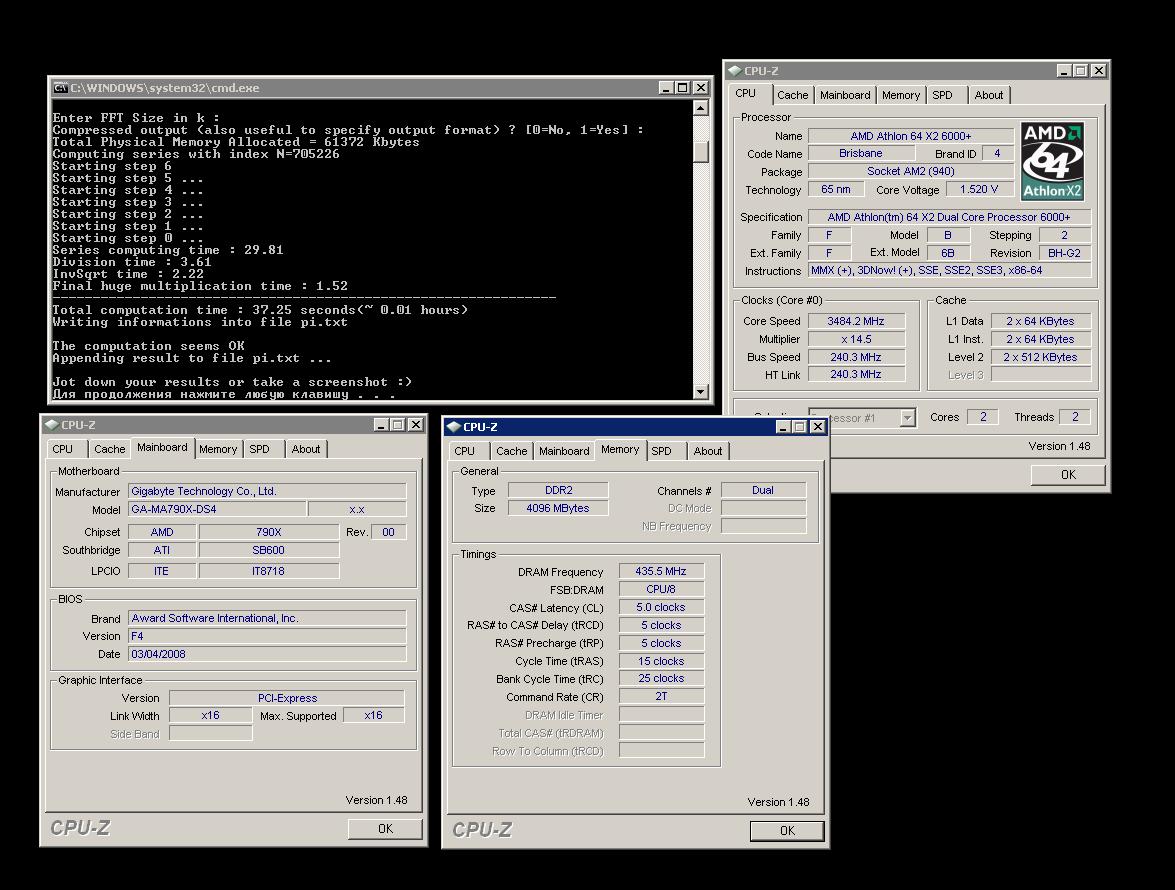
Task: Minimize the Mainboard CPU-Z window
Action: click(381, 425)
